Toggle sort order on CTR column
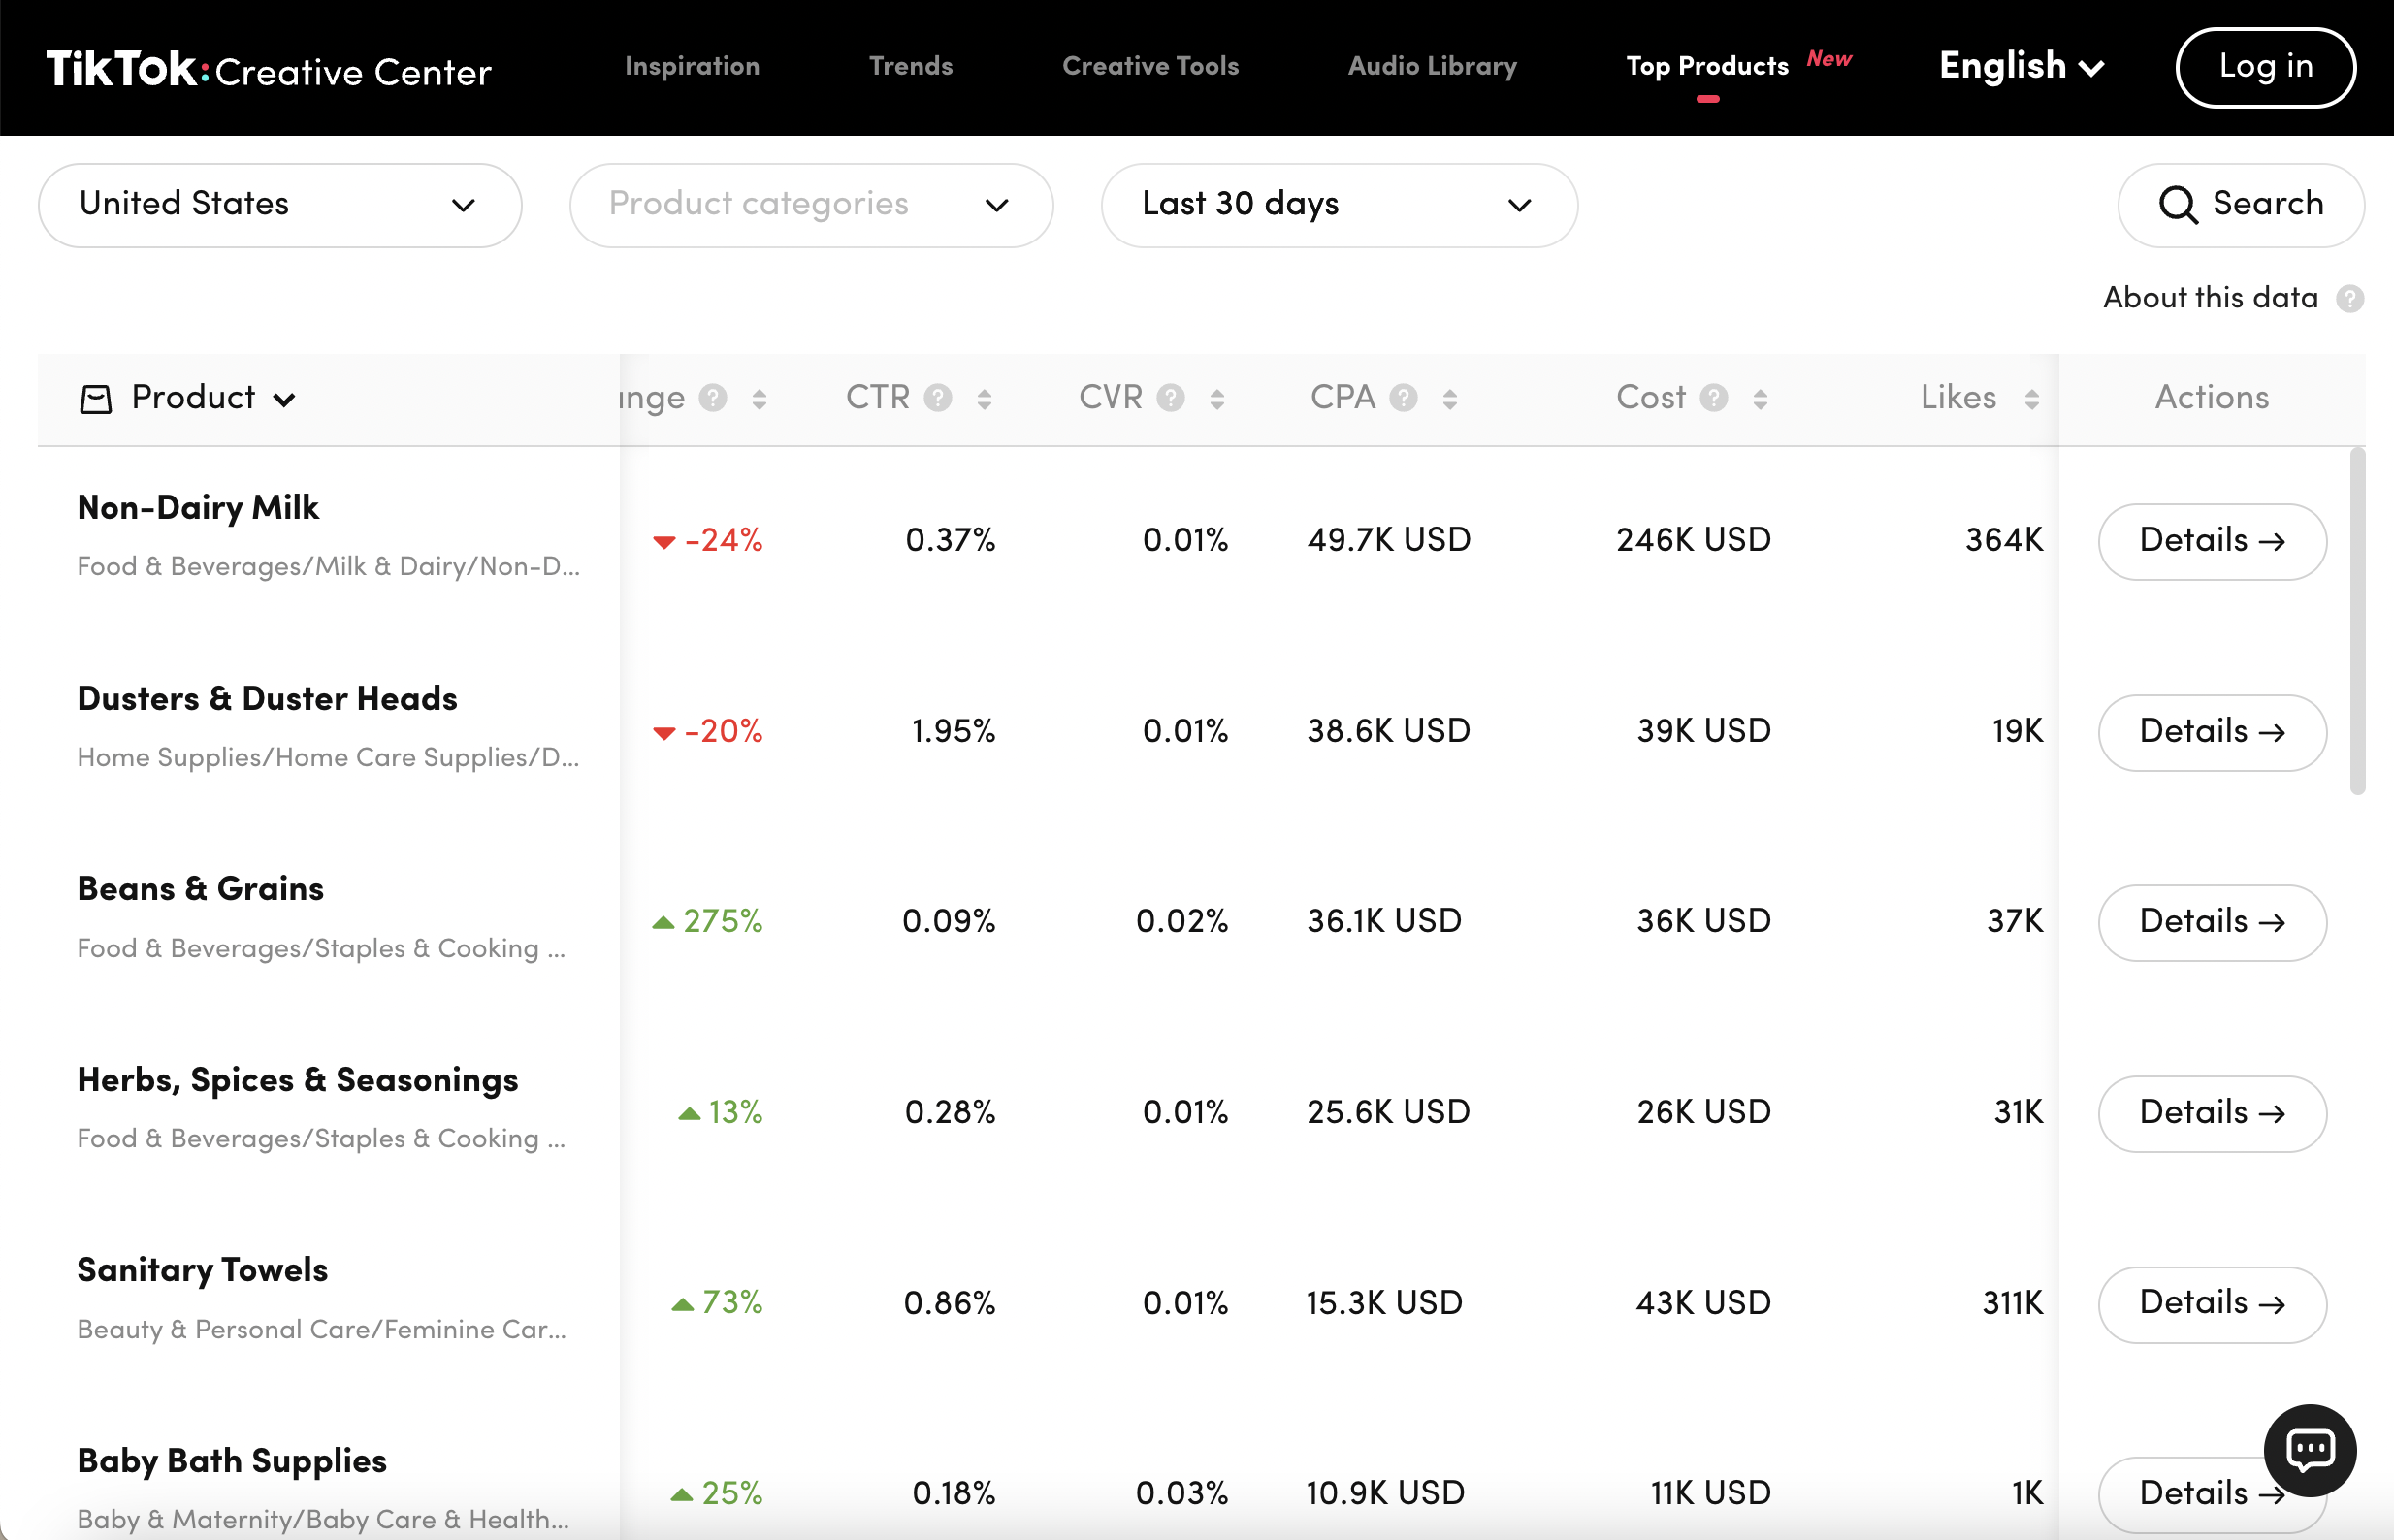This screenshot has height=1540, width=2394. click(x=984, y=399)
